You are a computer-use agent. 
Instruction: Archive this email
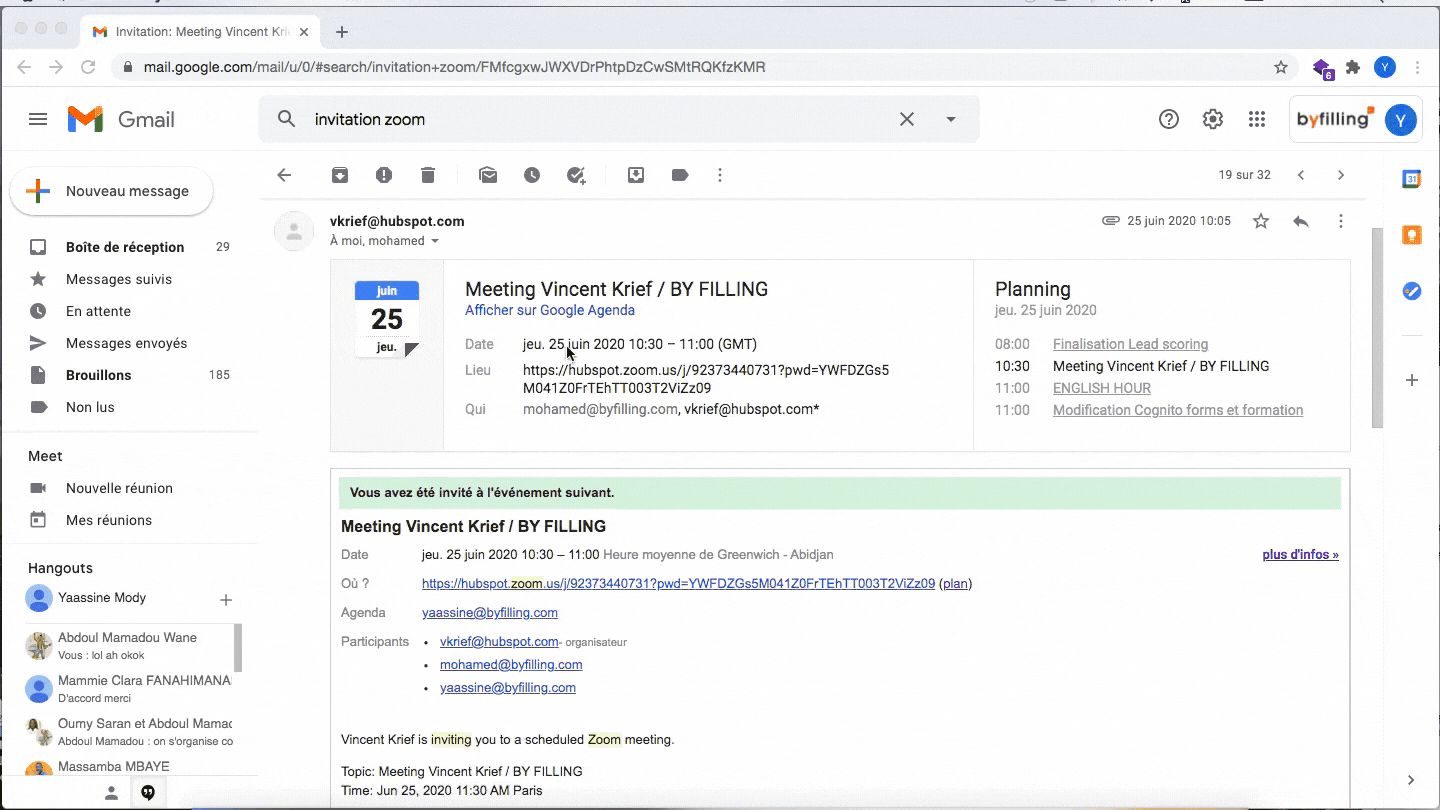[x=340, y=175]
